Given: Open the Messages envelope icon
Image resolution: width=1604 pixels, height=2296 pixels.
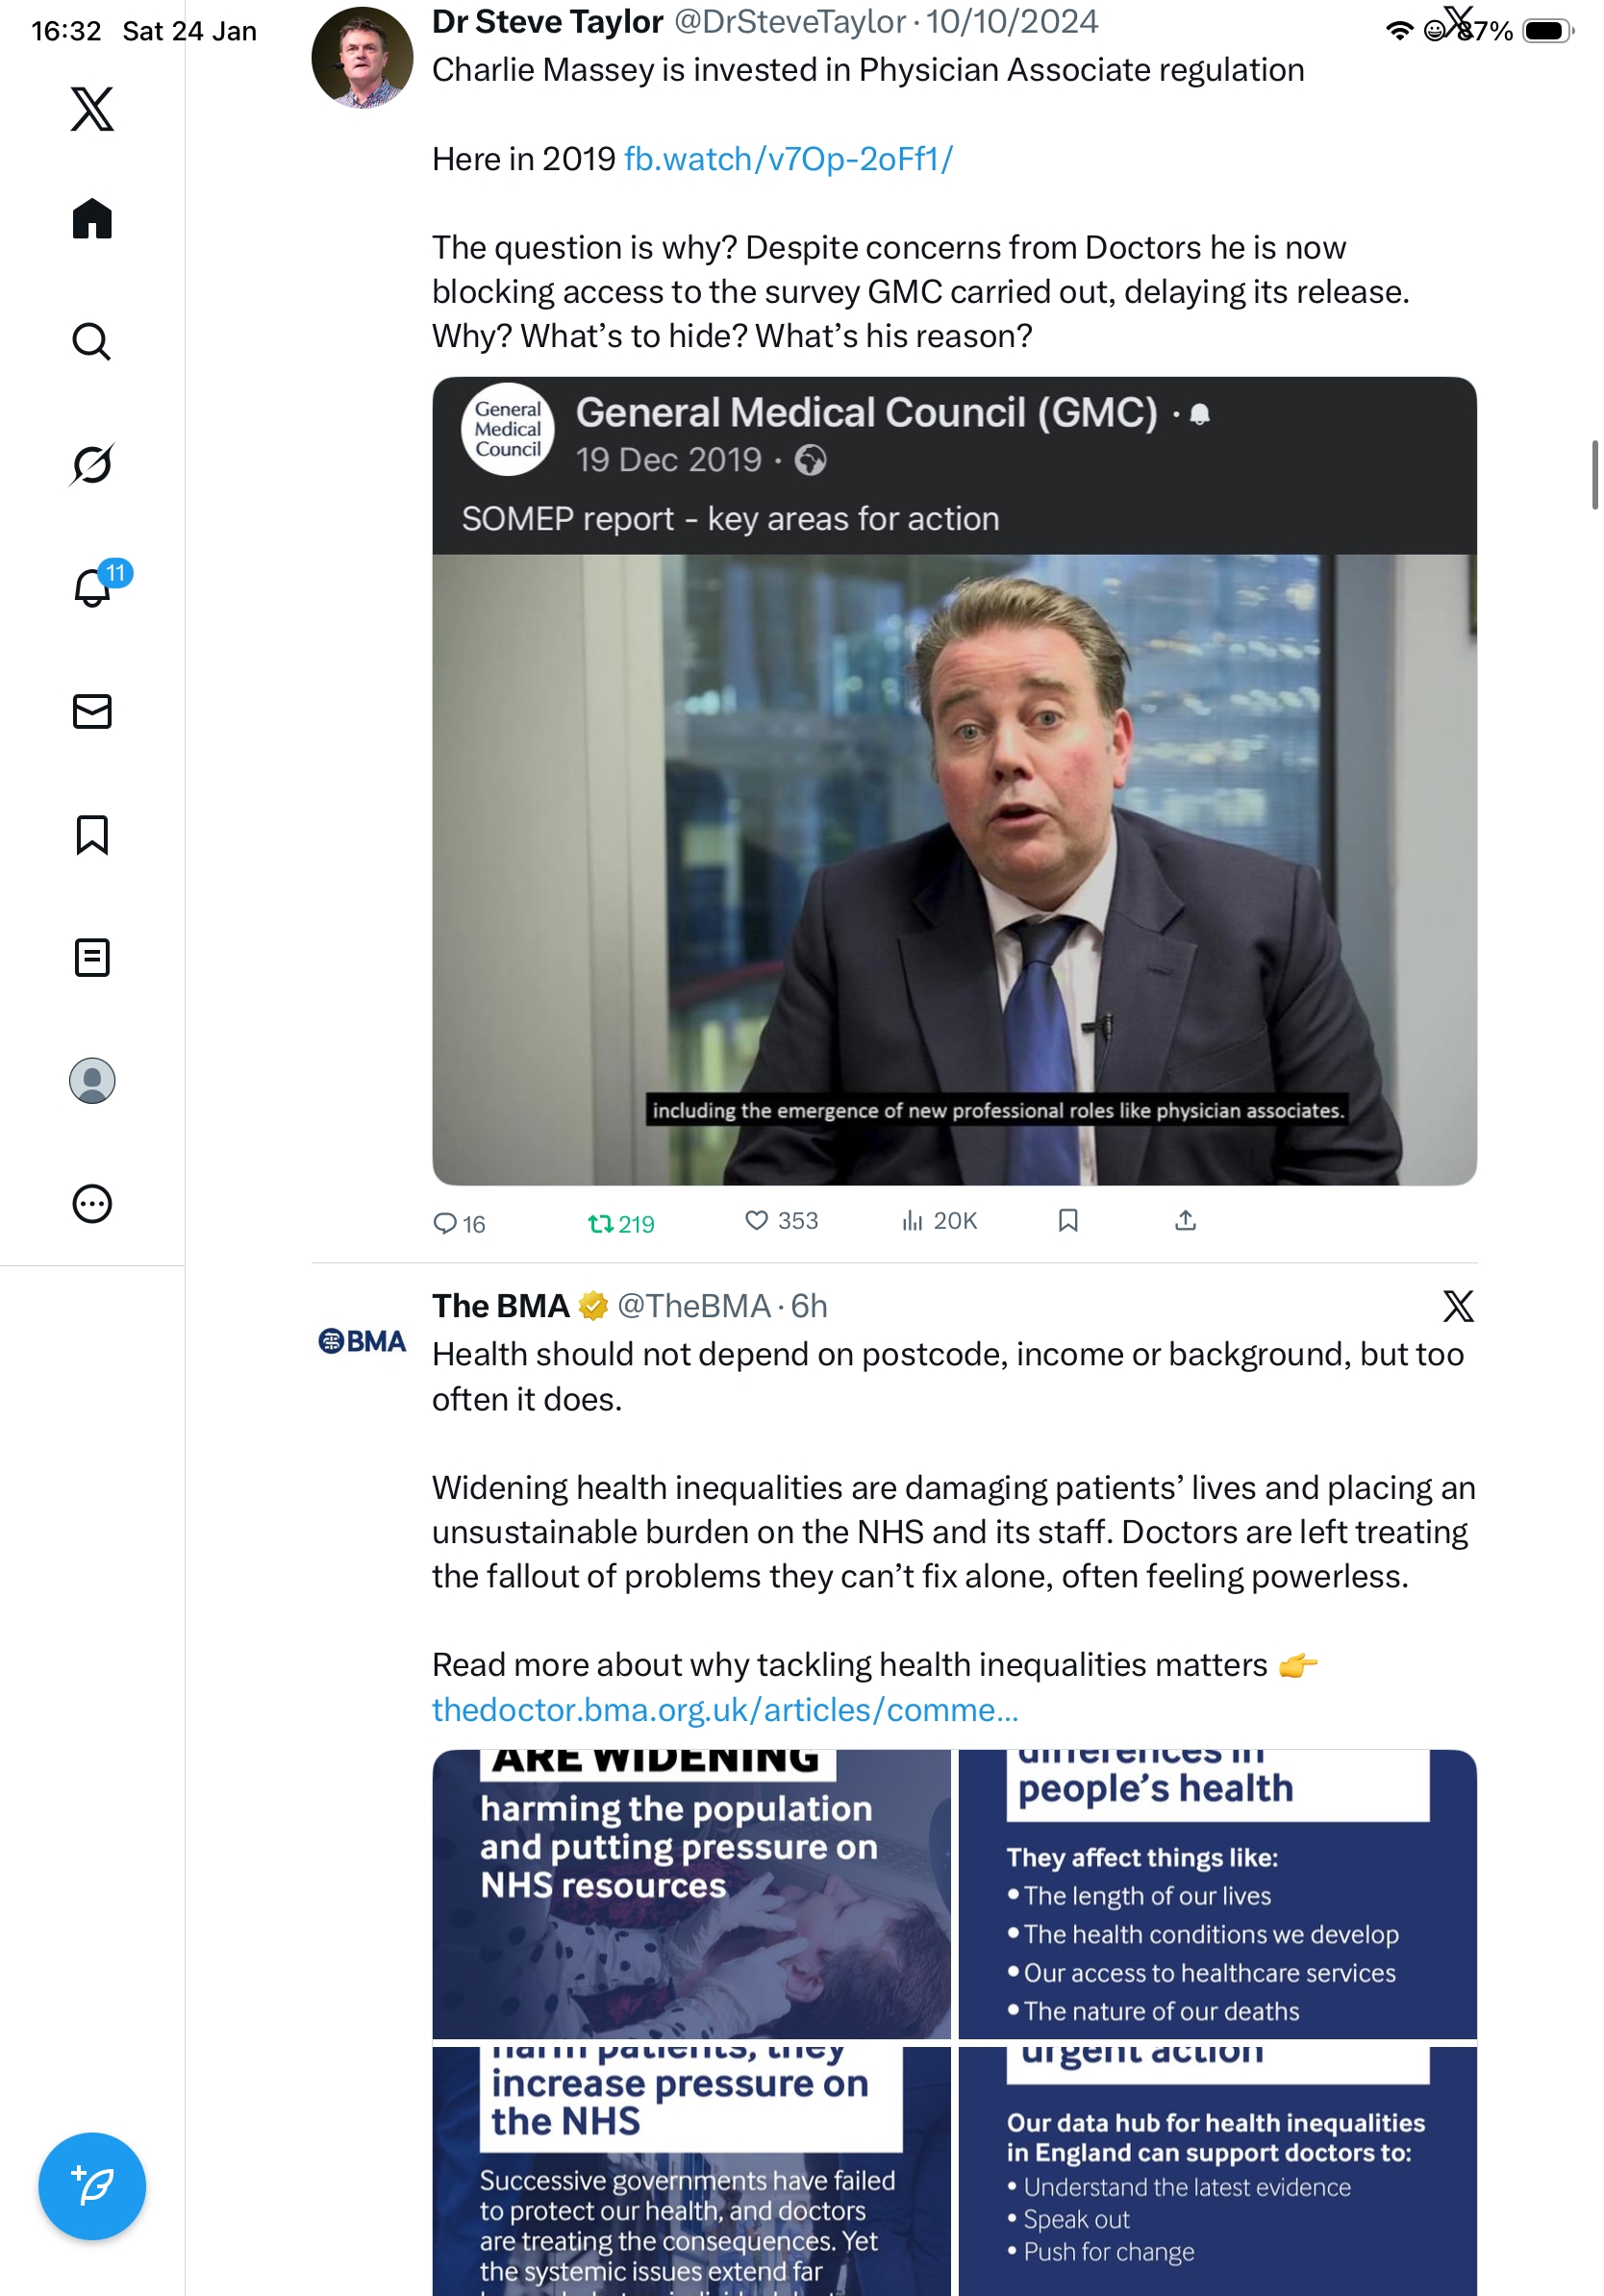Looking at the screenshot, I should [92, 711].
